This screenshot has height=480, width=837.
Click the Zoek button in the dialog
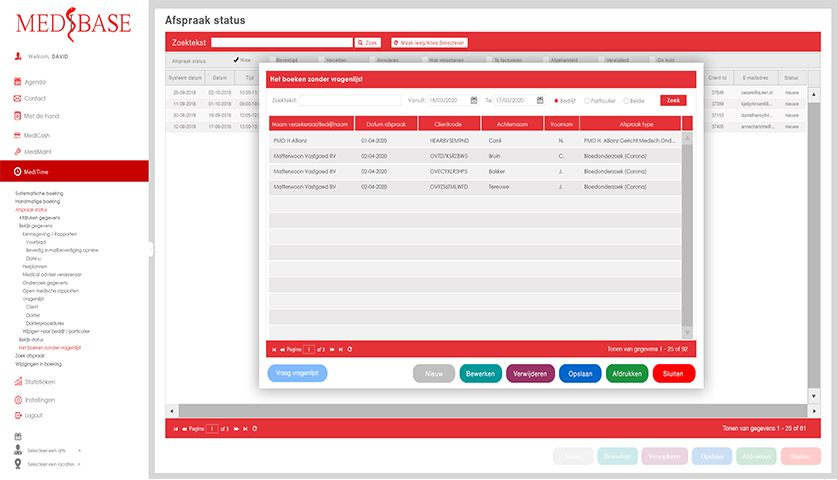pos(673,100)
